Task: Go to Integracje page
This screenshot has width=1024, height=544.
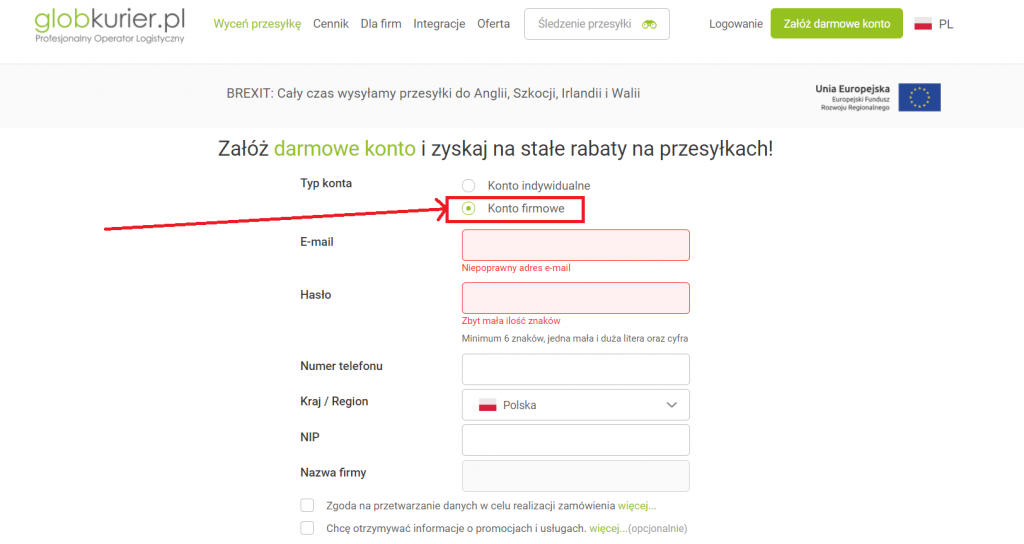Action: point(439,24)
